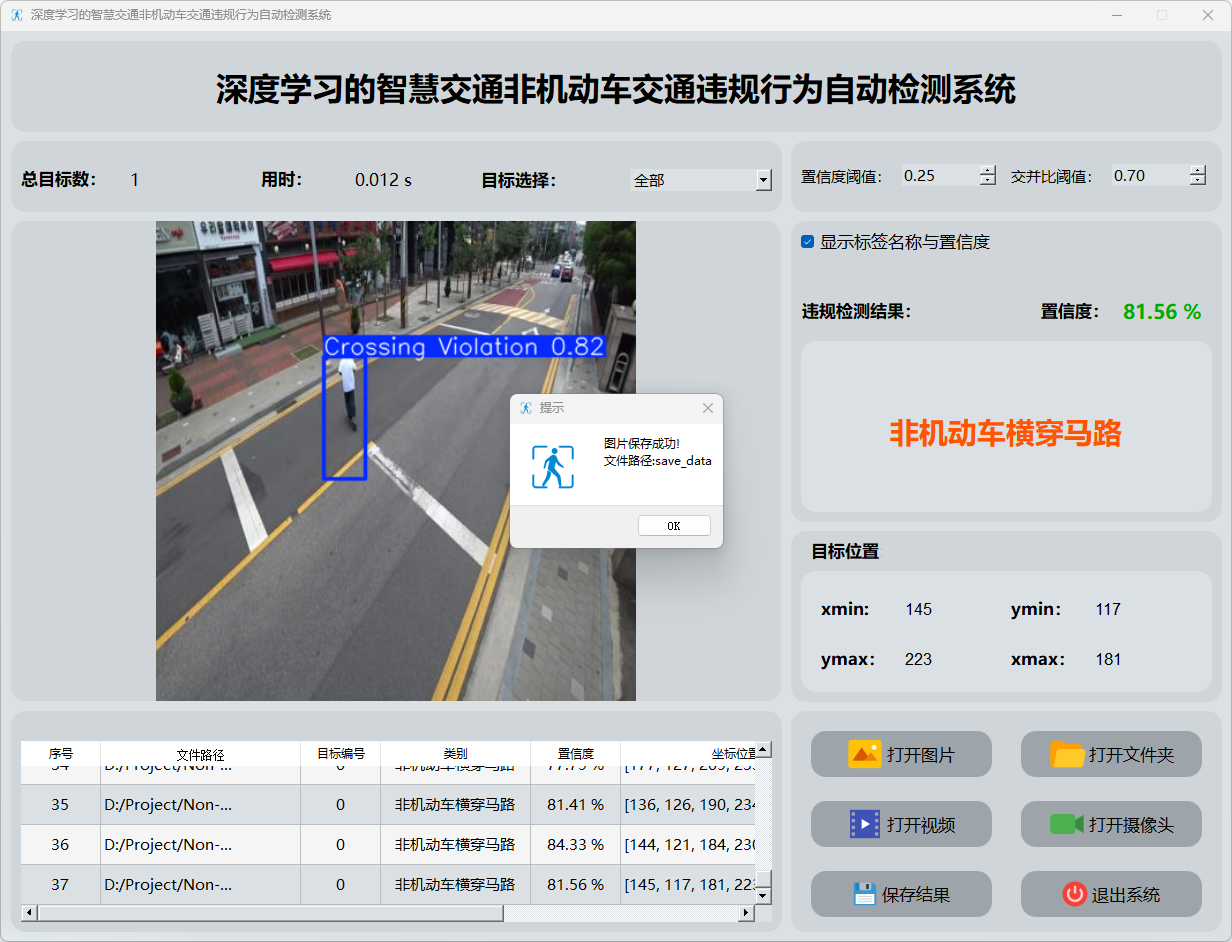Confirm the dialog with OK button
Viewport: 1232px width, 942px height.
point(674,526)
